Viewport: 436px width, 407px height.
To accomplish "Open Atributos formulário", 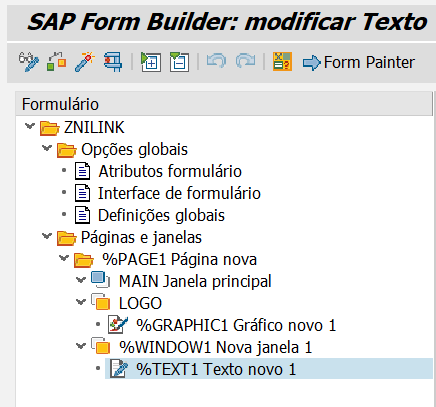I will pyautogui.click(x=170, y=171).
